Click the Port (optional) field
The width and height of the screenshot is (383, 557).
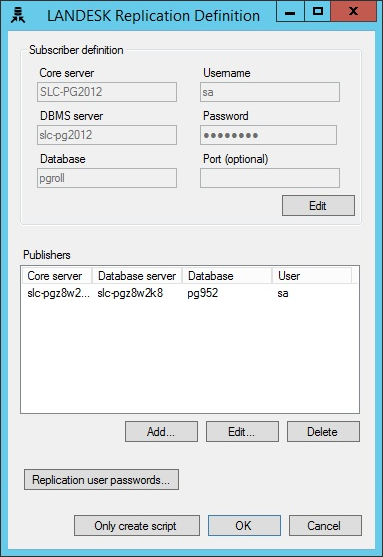tap(270, 178)
